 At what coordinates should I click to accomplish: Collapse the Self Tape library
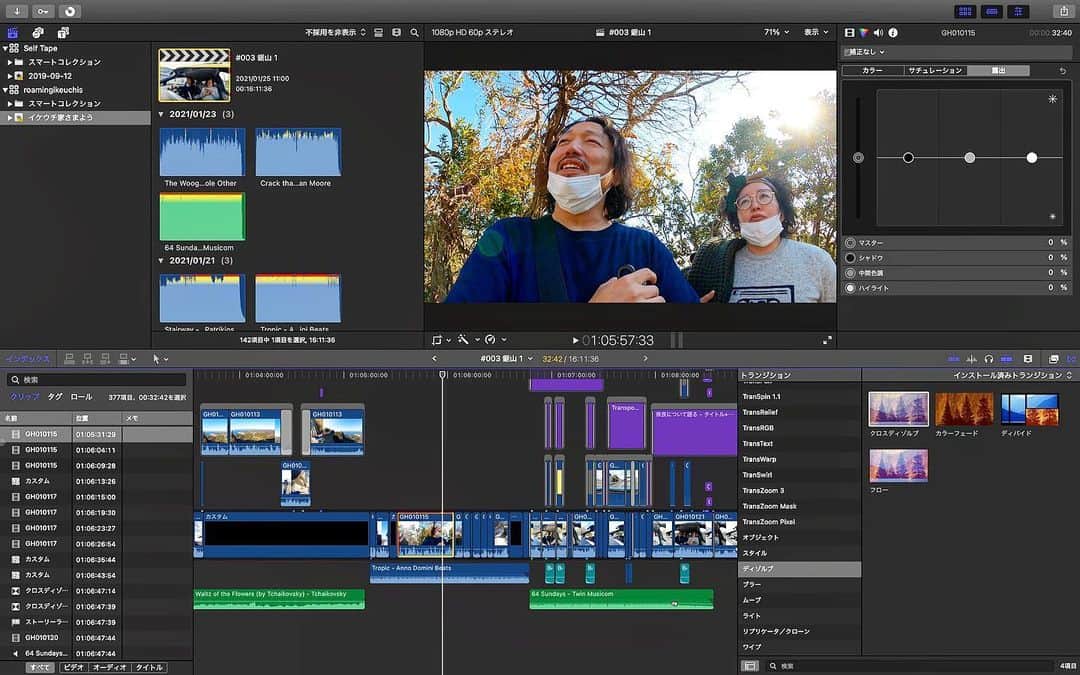tap(6, 48)
